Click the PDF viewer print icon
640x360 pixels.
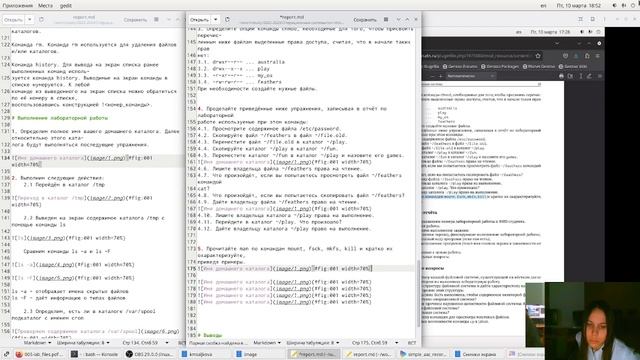pos(561,76)
